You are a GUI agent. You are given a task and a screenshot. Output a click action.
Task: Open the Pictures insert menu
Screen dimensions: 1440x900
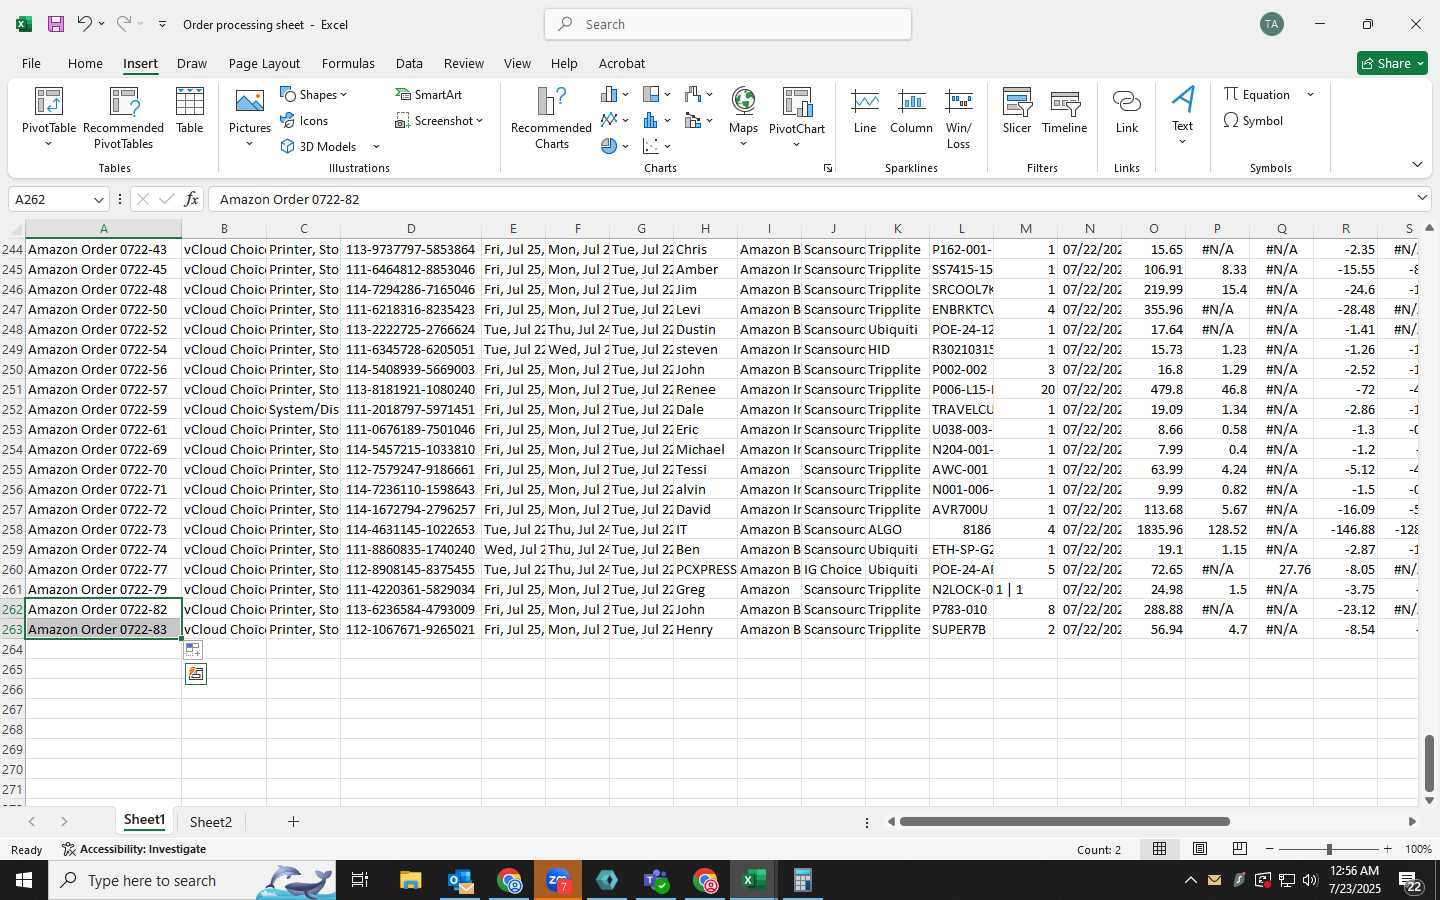coord(249,118)
